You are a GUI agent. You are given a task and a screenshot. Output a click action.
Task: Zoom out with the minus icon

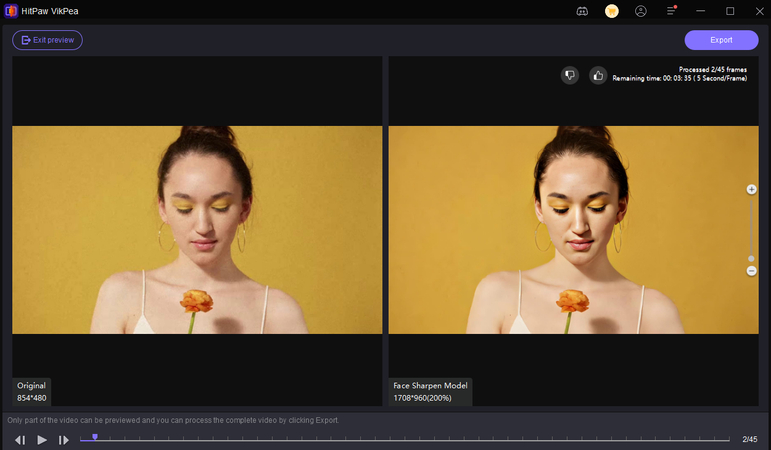pos(751,271)
